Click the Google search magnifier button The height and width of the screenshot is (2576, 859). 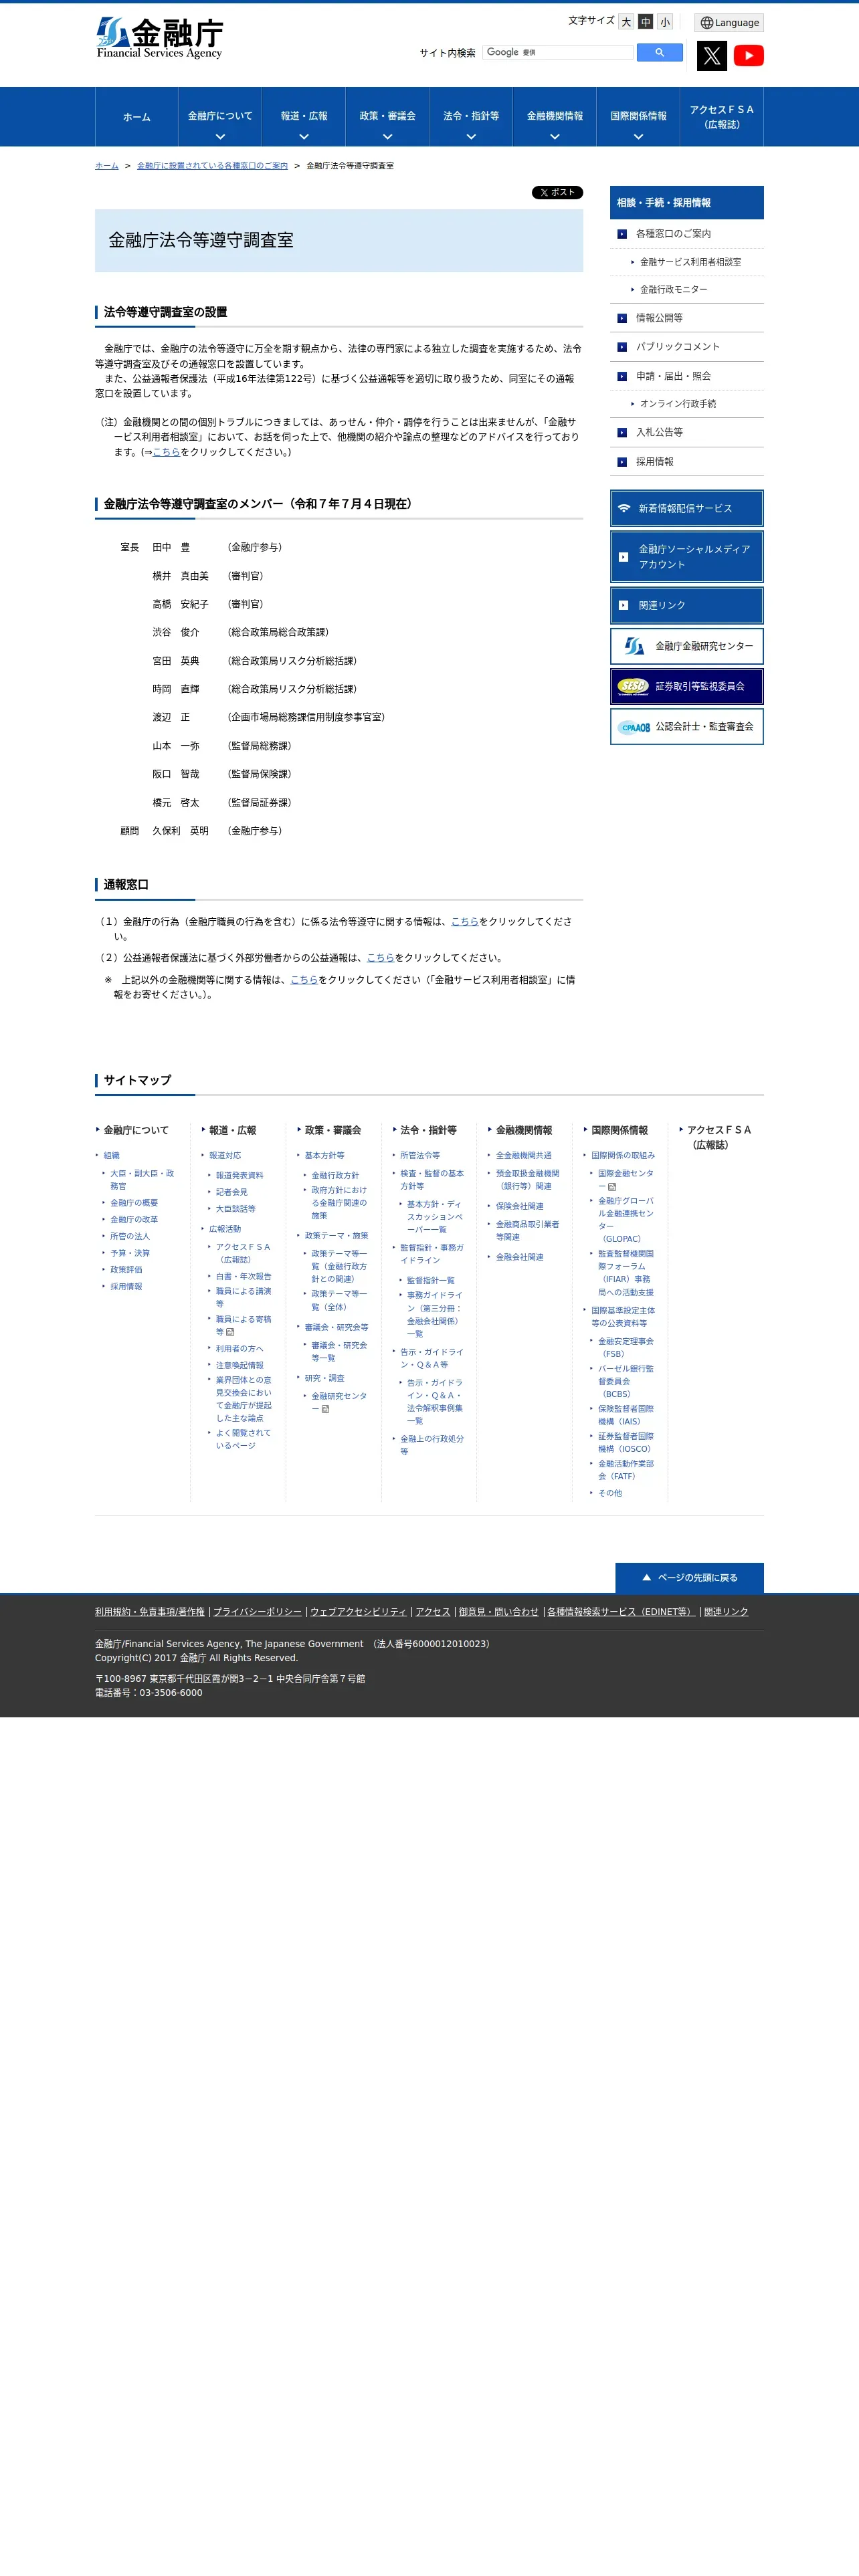click(660, 52)
